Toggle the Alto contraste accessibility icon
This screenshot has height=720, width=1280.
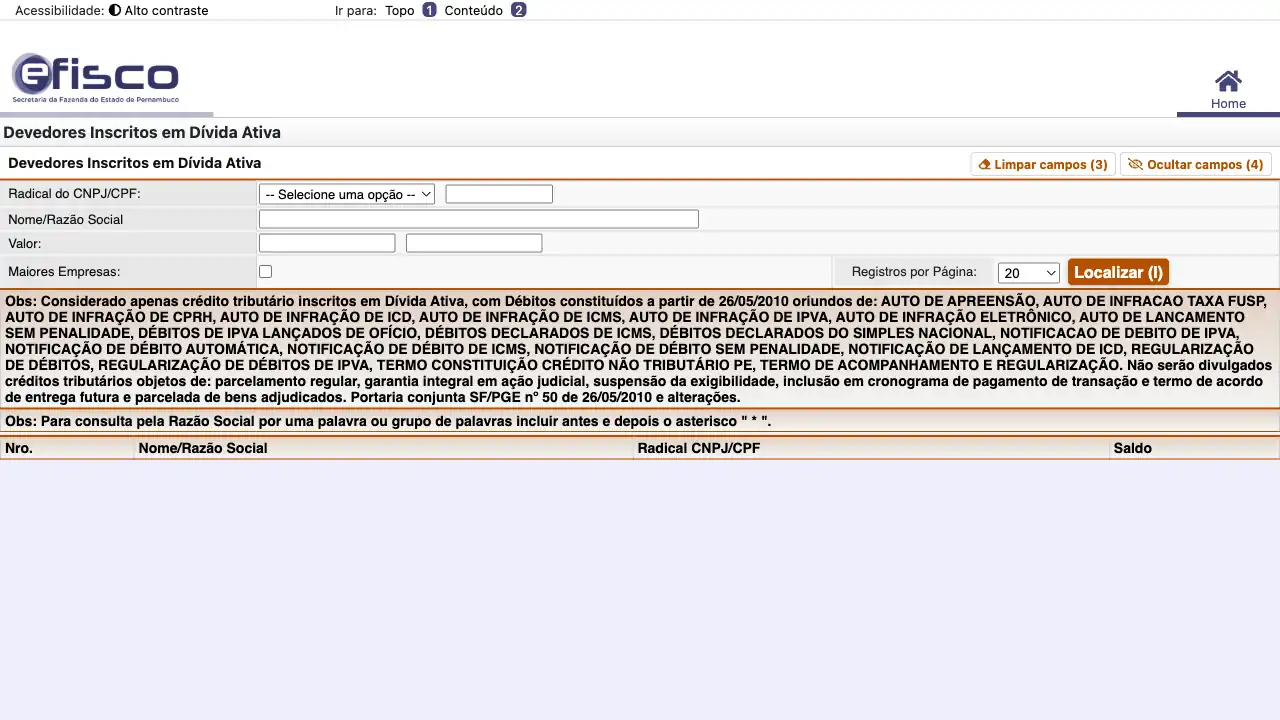pos(115,10)
